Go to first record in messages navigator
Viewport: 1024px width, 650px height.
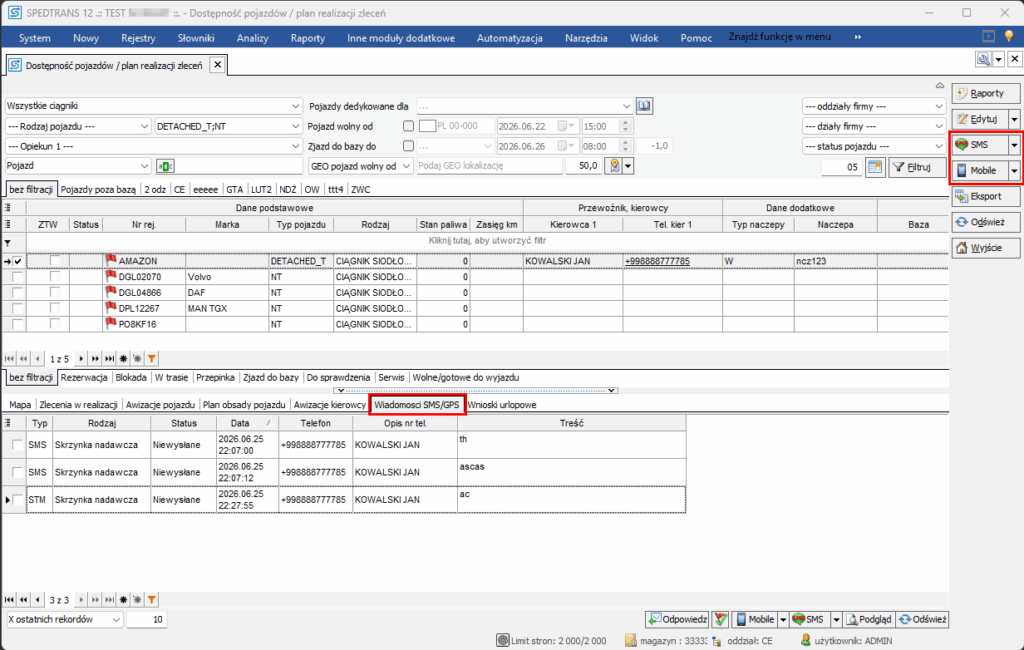click(x=9, y=600)
